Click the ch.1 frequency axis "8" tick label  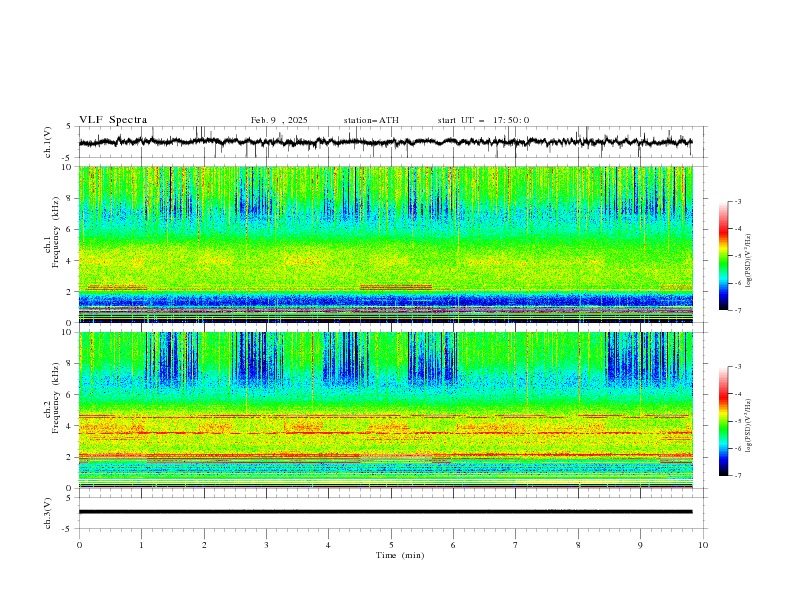click(x=70, y=198)
